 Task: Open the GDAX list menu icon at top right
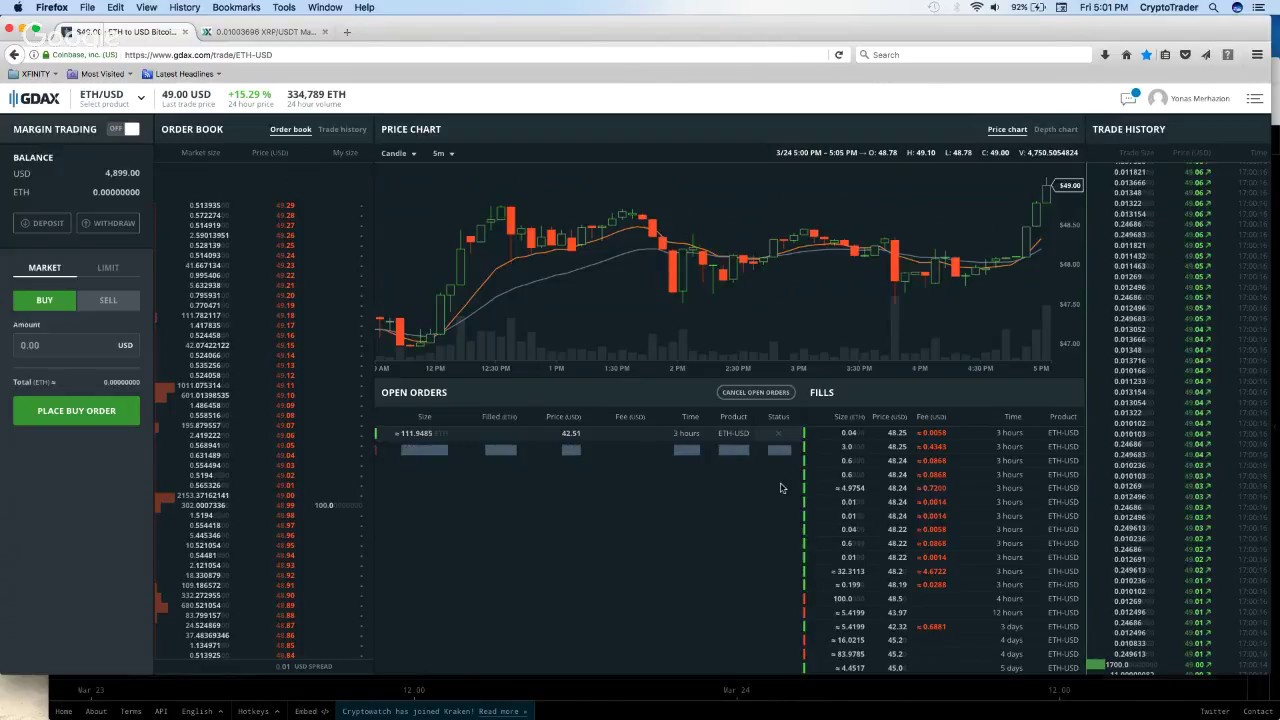1254,98
